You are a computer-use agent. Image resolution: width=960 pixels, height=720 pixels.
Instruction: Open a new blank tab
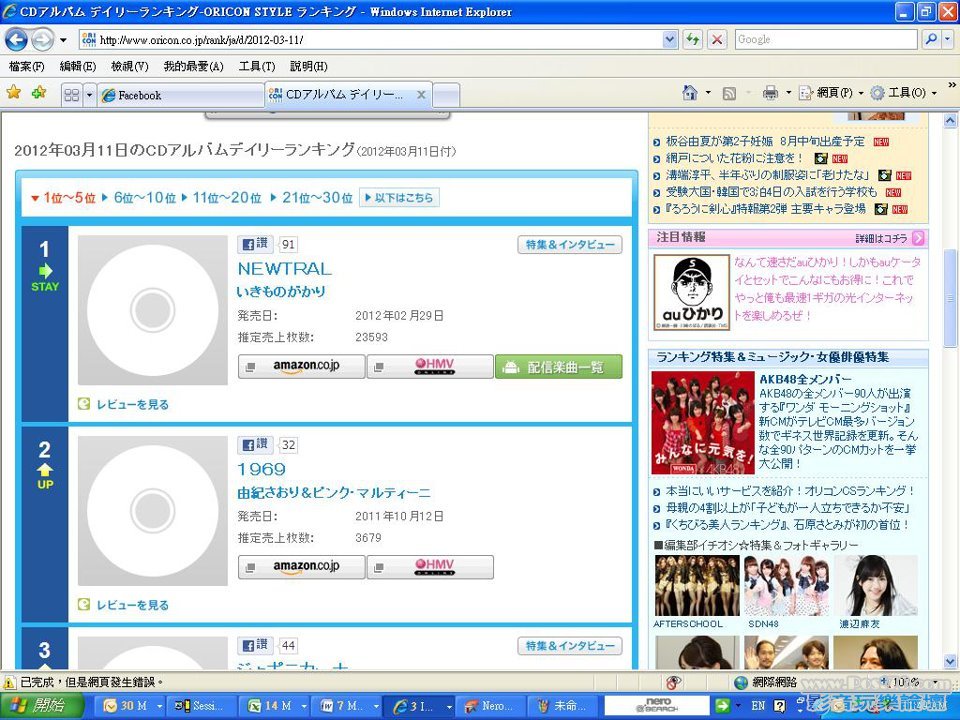(x=446, y=96)
